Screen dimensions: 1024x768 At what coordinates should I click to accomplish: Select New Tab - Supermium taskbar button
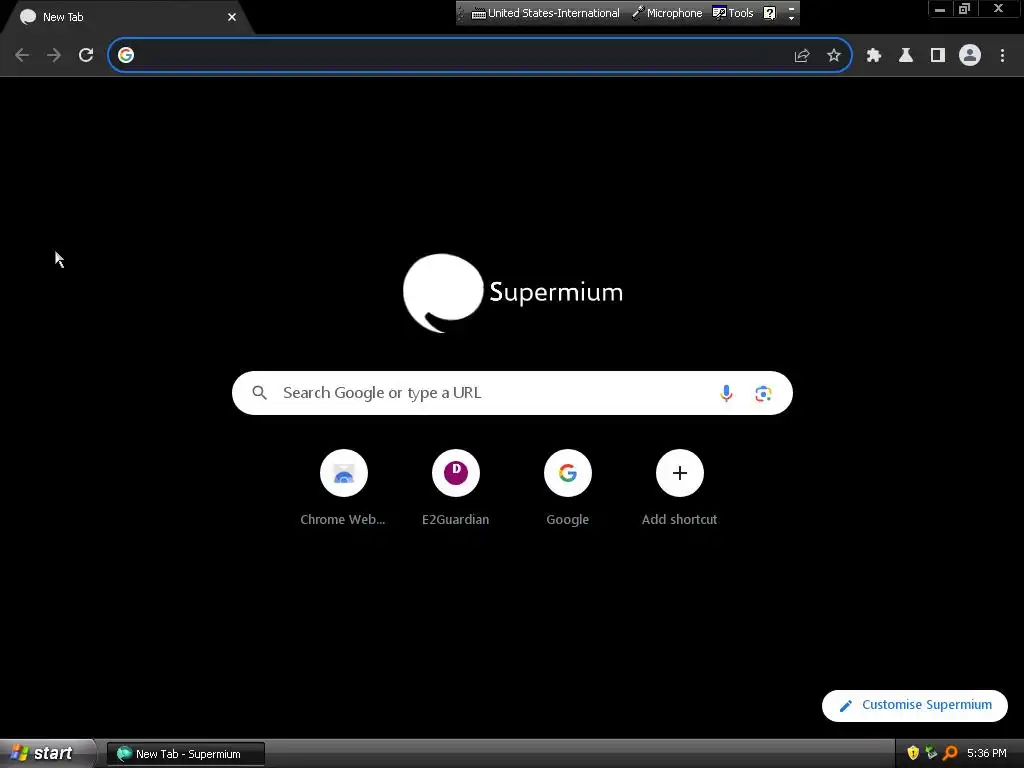tap(186, 754)
